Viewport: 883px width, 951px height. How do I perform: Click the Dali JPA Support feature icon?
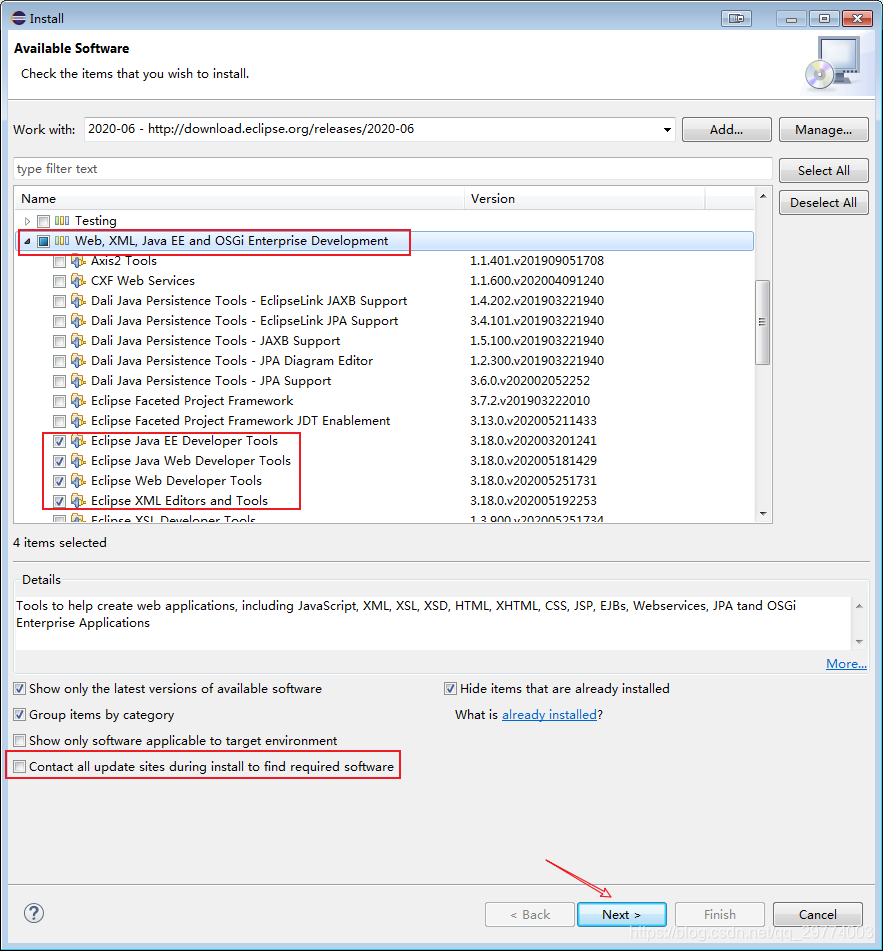78,381
